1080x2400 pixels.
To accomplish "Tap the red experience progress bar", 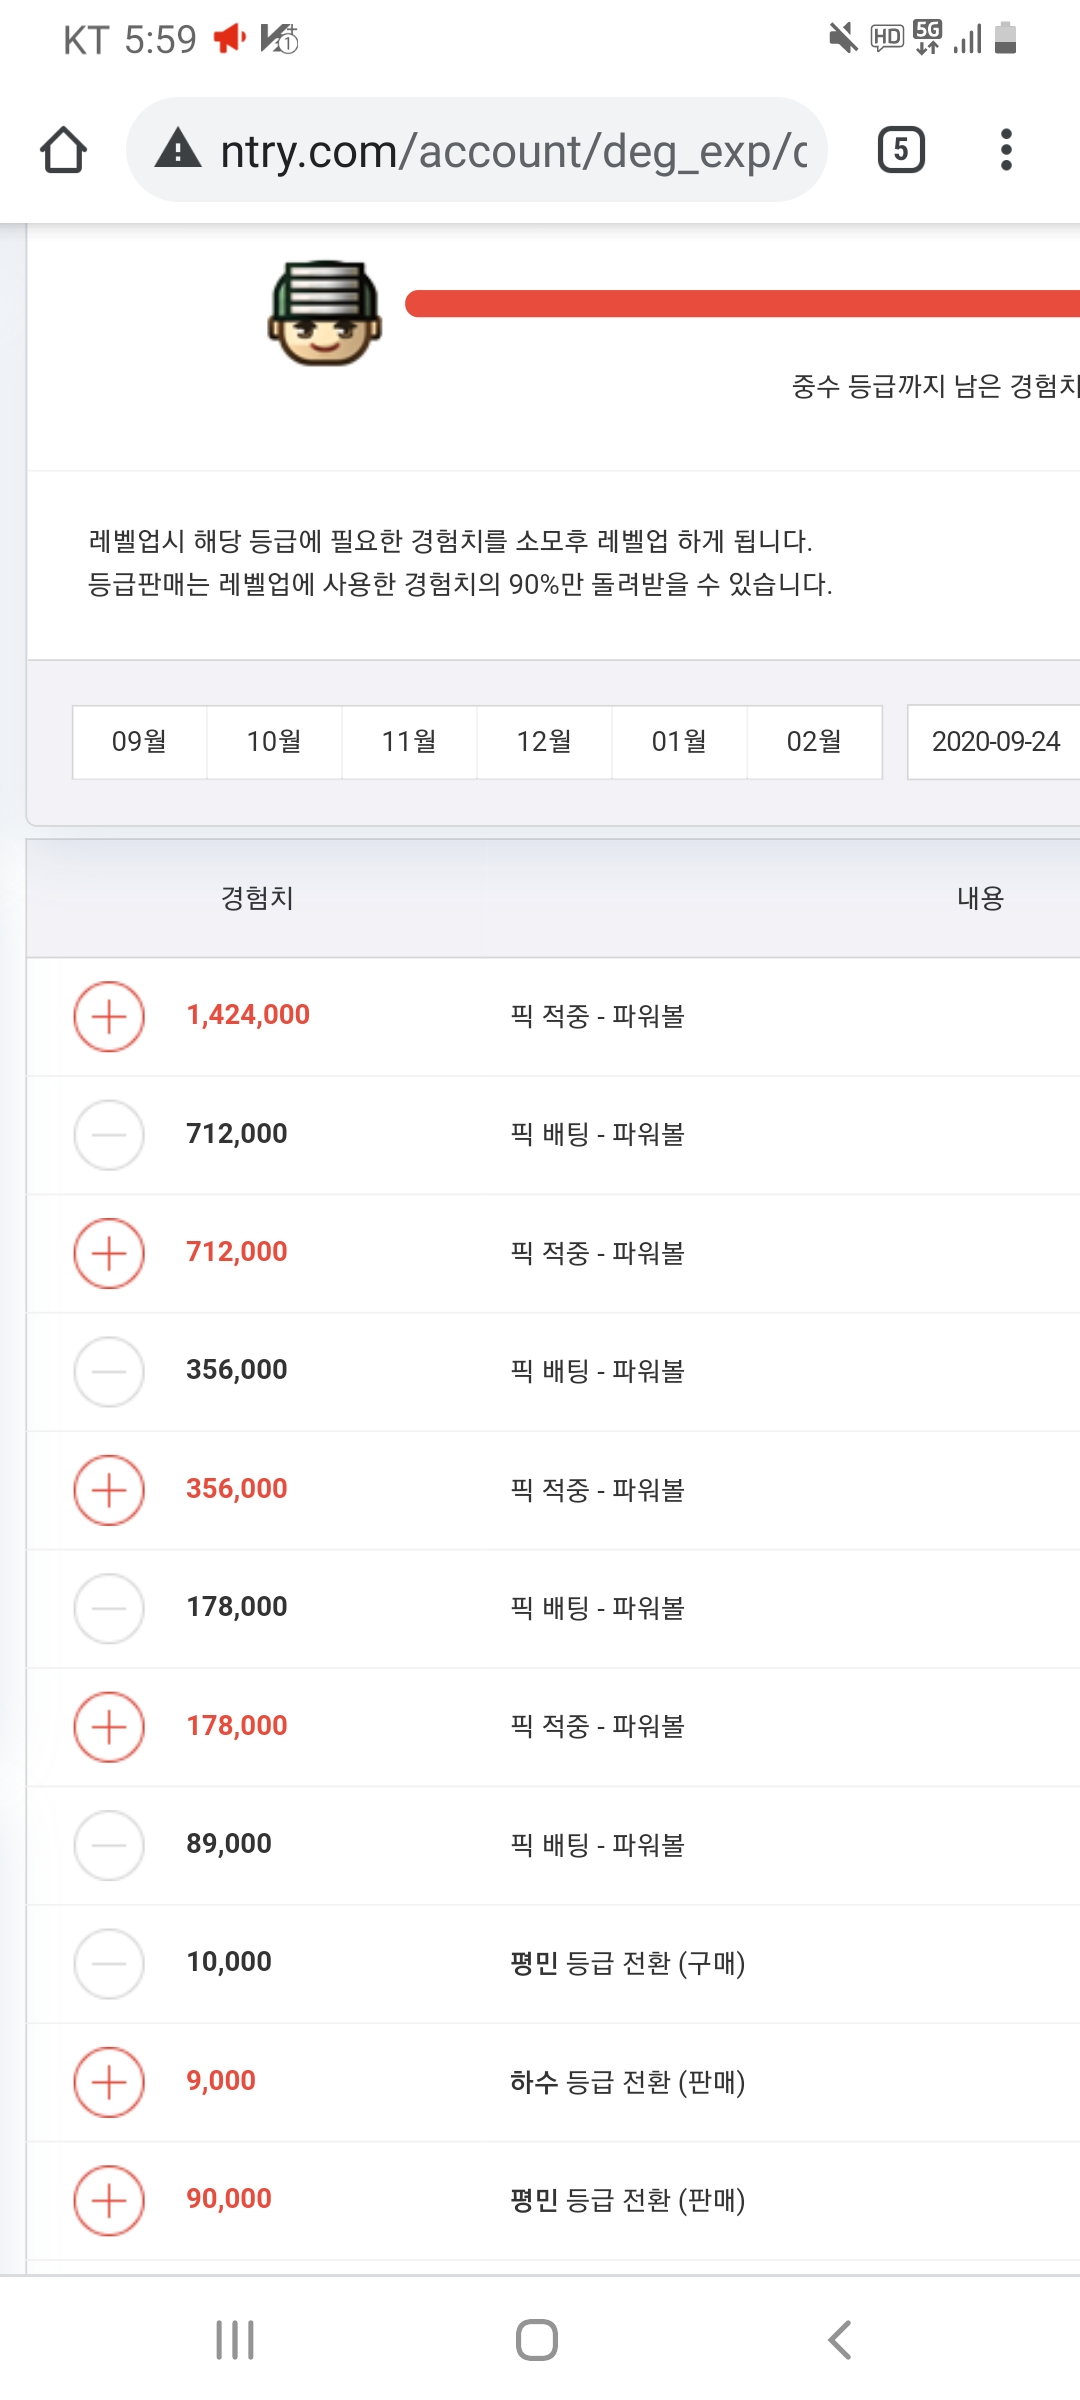I will [x=742, y=304].
